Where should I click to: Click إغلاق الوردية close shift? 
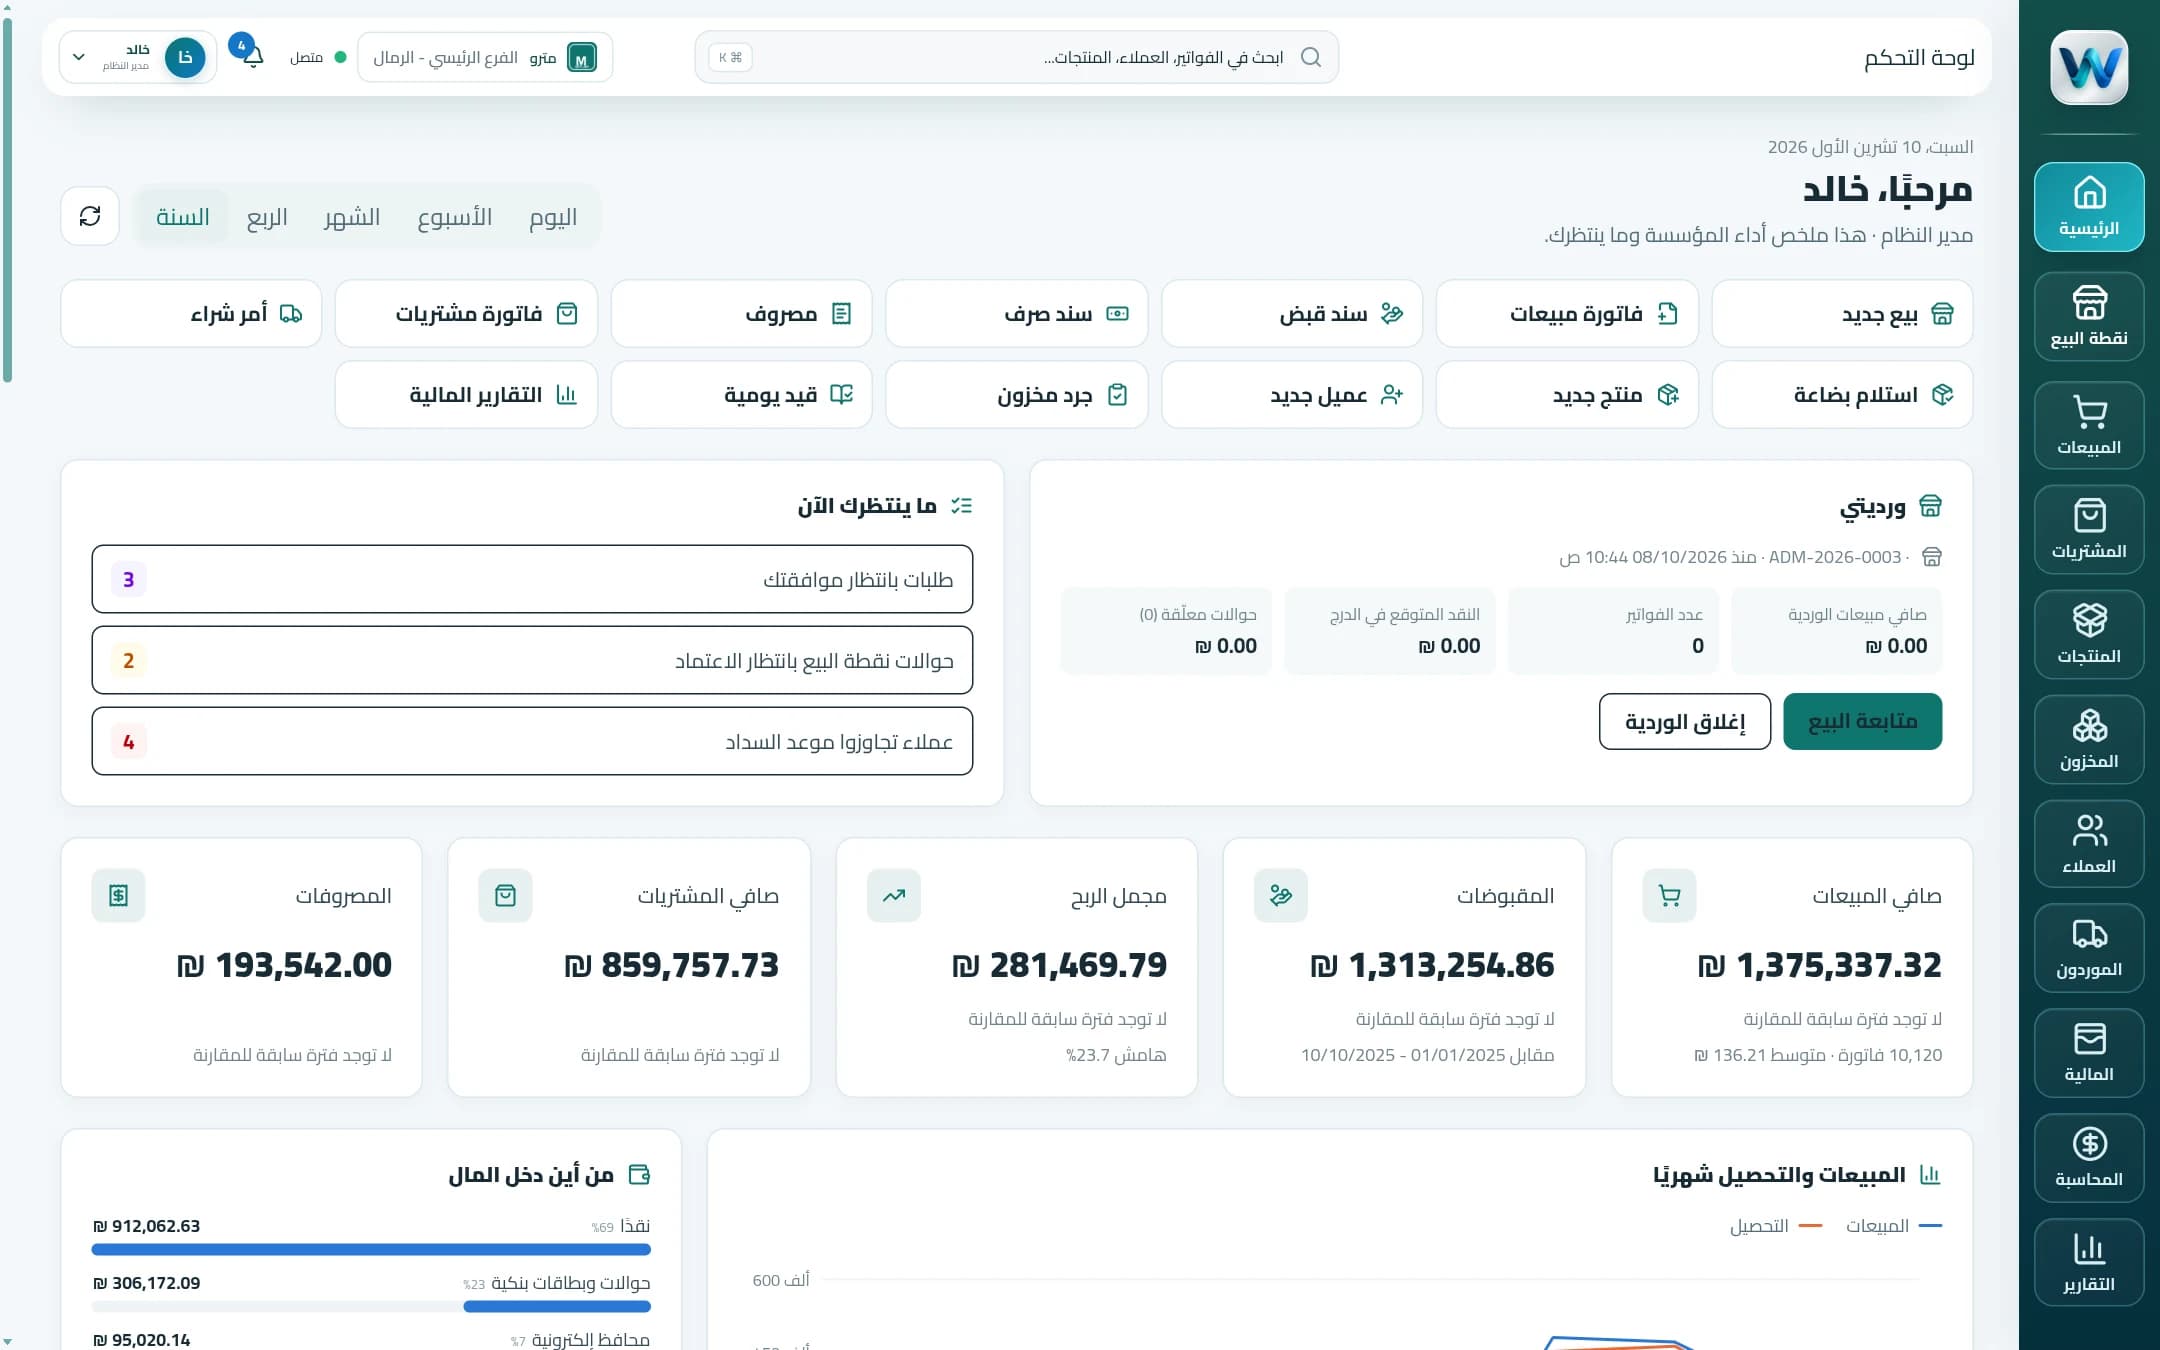click(x=1685, y=721)
